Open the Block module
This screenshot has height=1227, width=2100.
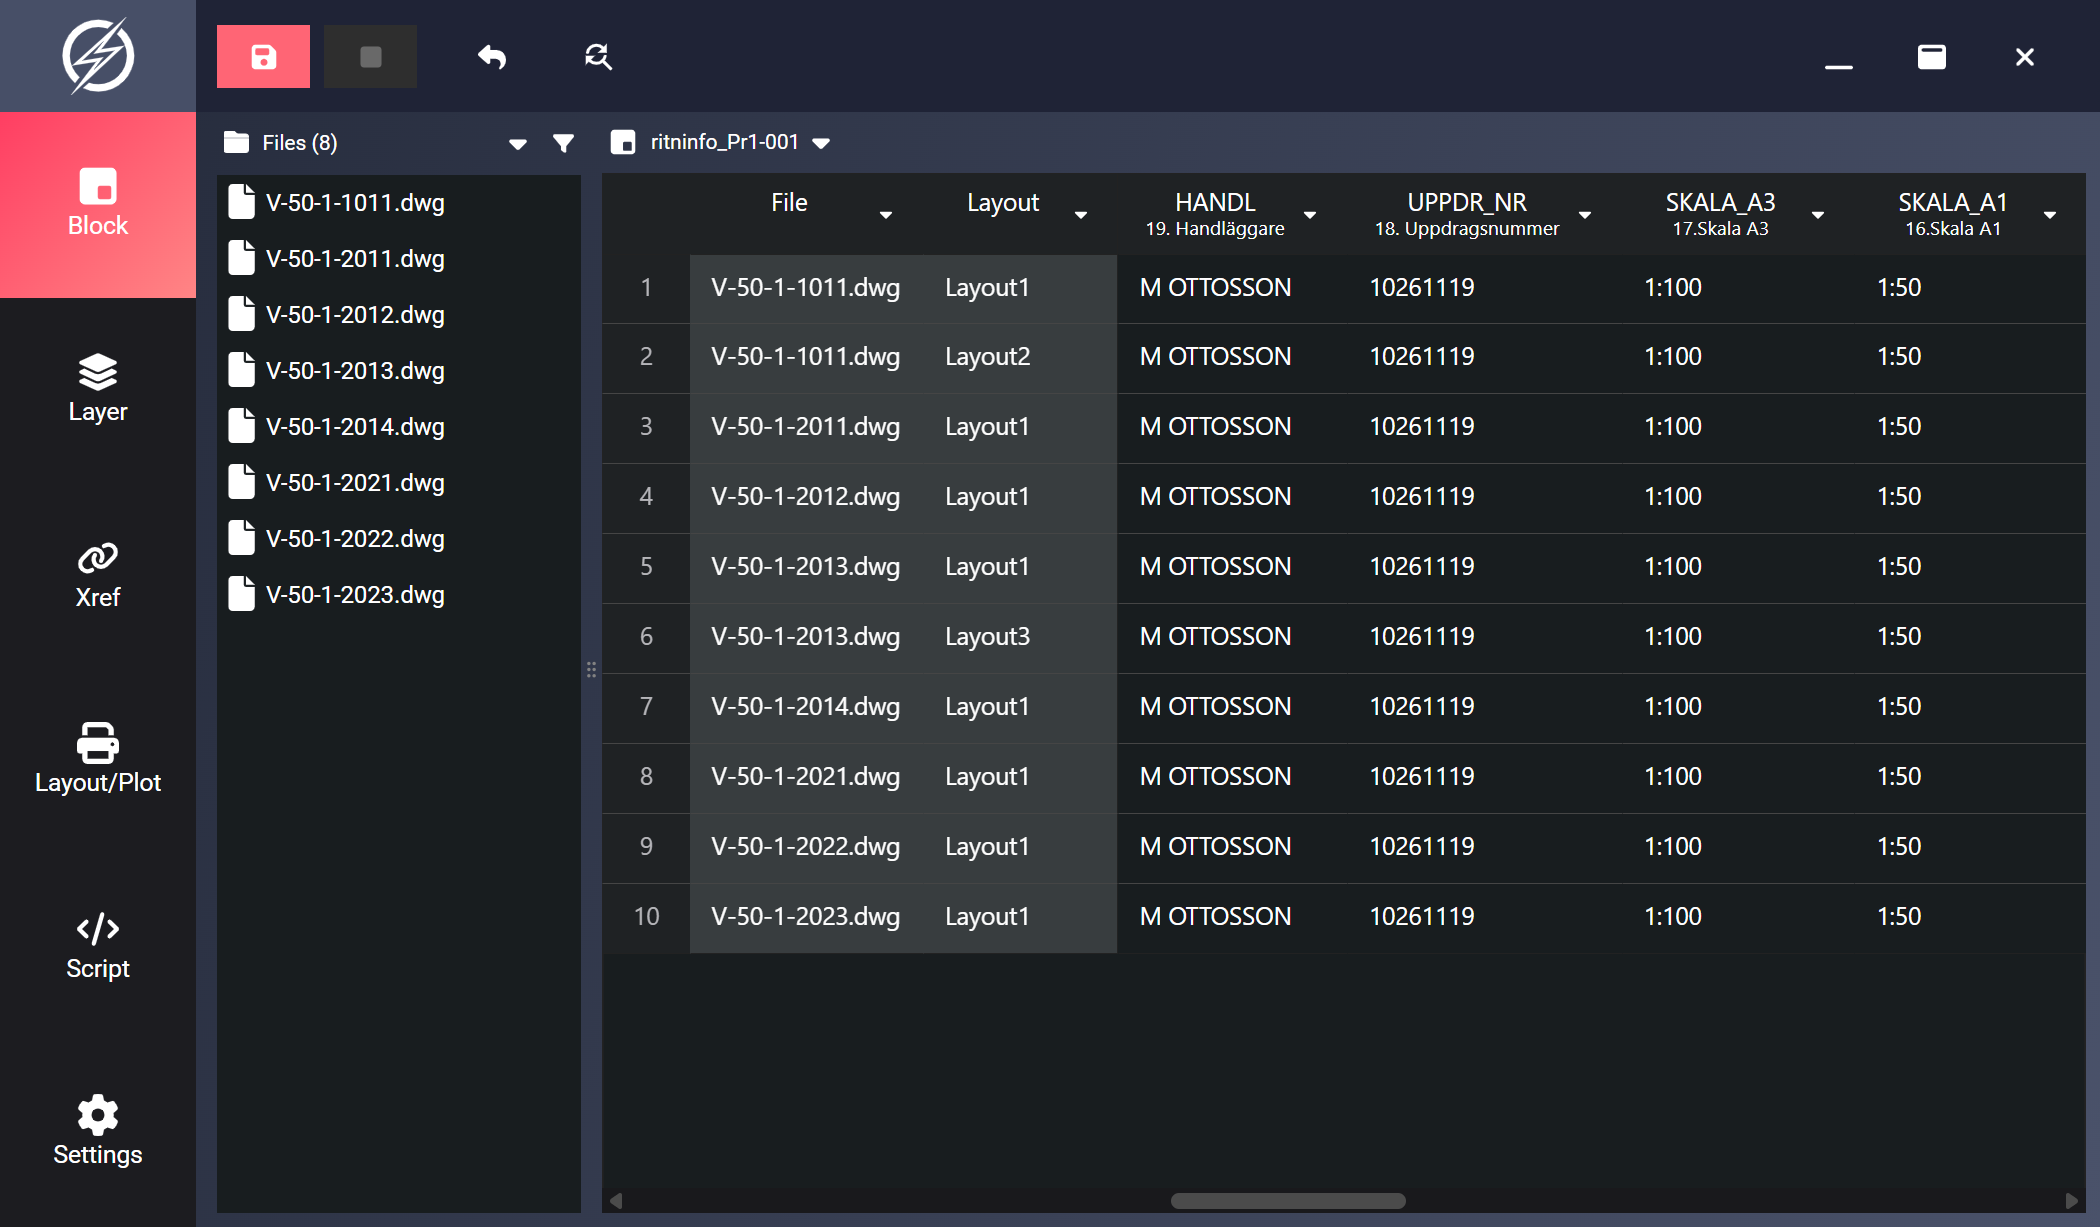[x=98, y=204]
